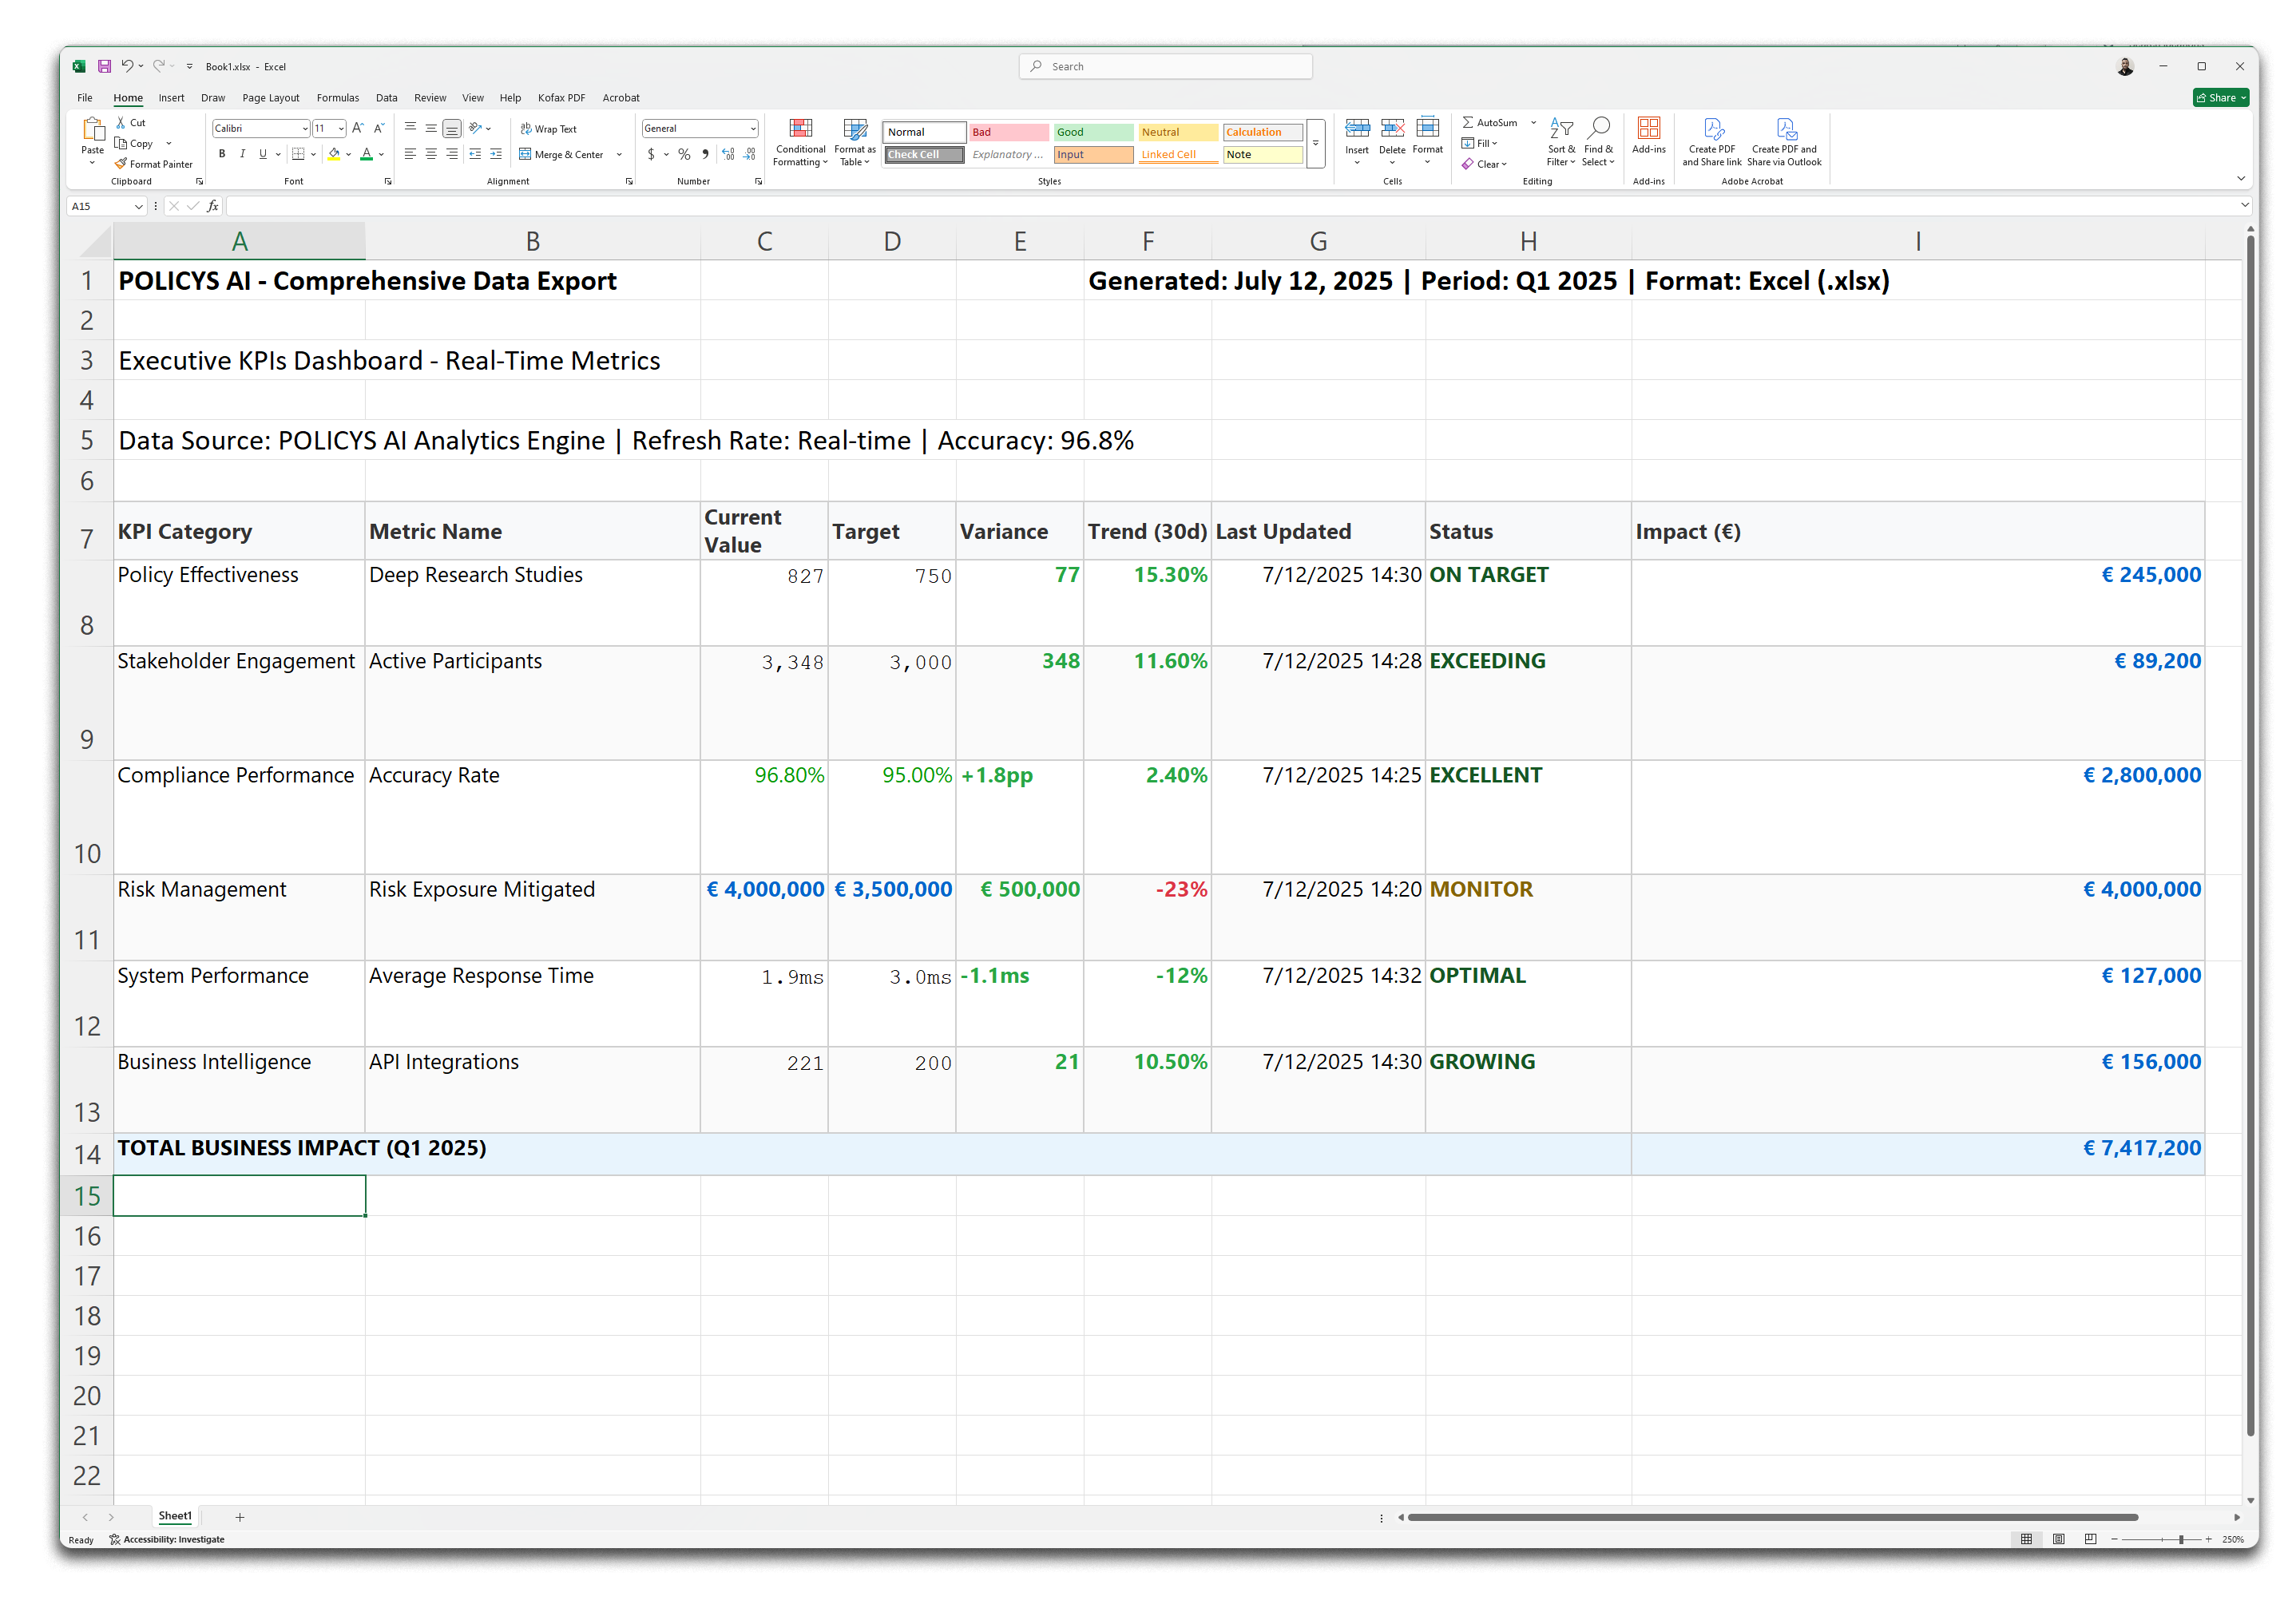Switch to the Formulas ribbon tab
Viewport: 2296px width, 1616px height.
337,98
